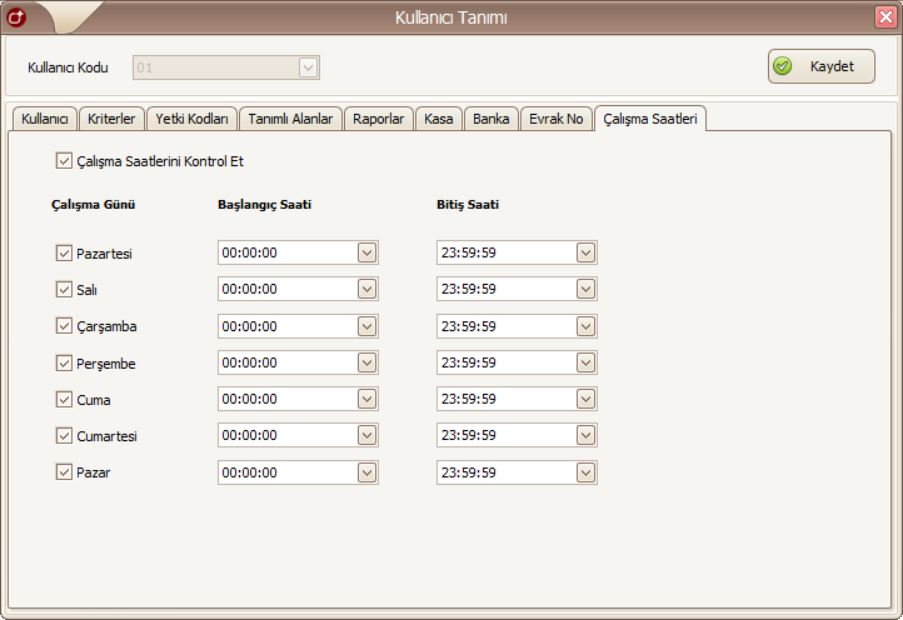
Task: Open the Yetki Kodları tab
Action: (x=192, y=119)
